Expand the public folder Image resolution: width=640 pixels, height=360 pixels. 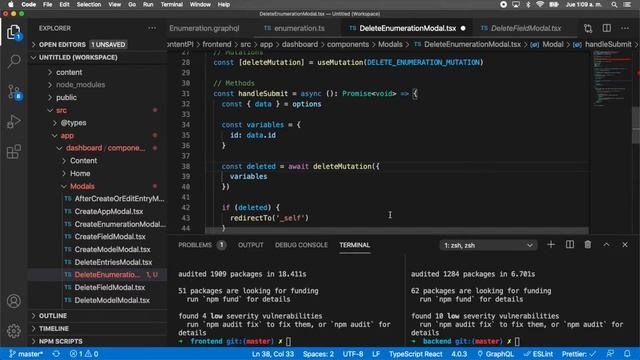[x=66, y=98]
